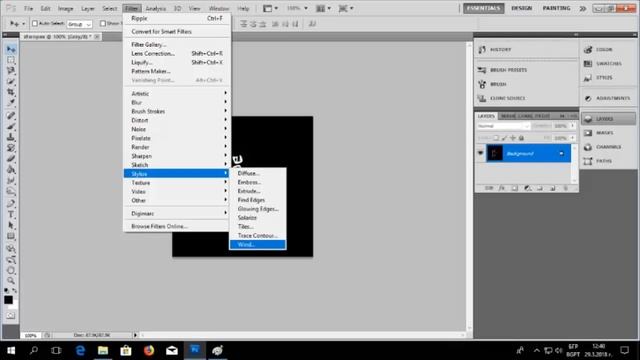This screenshot has width=640, height=360.
Task: Choose Wind from Stylize submenu
Action: (258, 244)
